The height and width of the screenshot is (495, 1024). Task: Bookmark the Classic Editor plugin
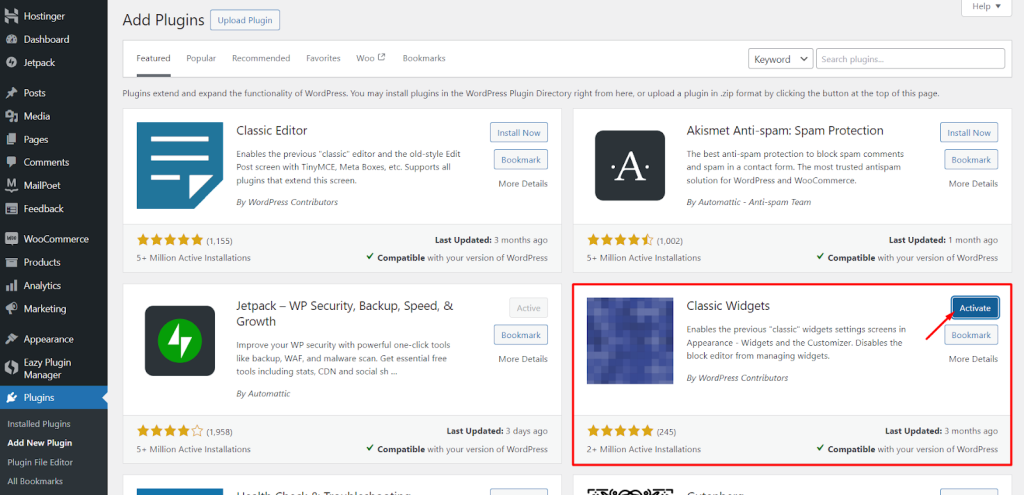tap(521, 159)
